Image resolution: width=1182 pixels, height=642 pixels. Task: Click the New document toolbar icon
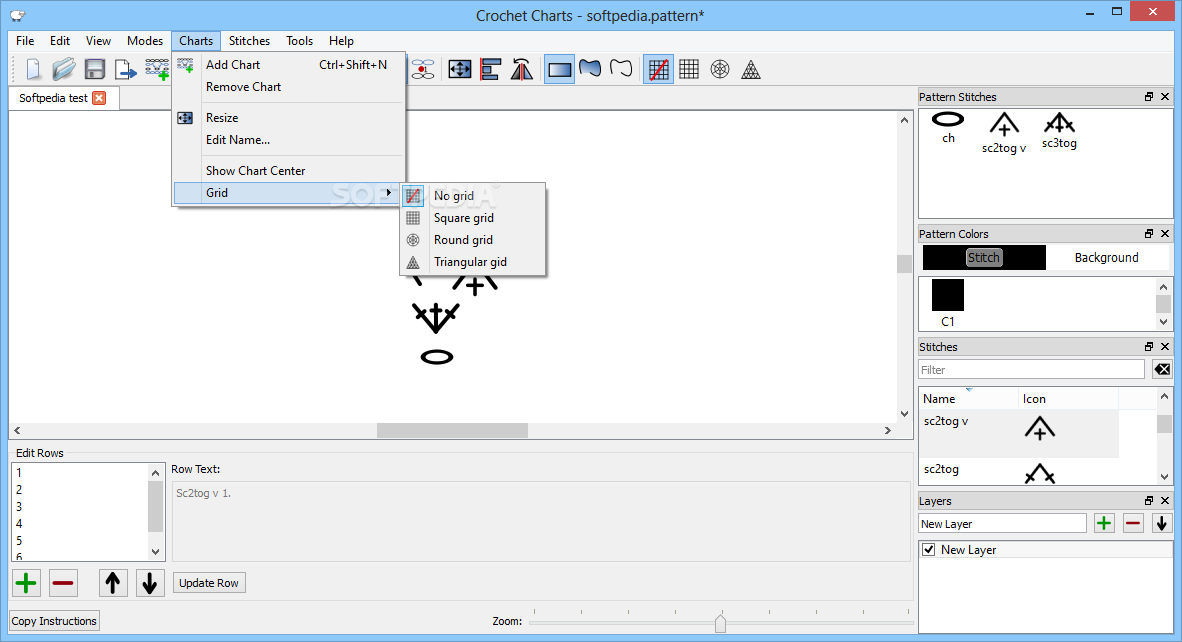(33, 69)
